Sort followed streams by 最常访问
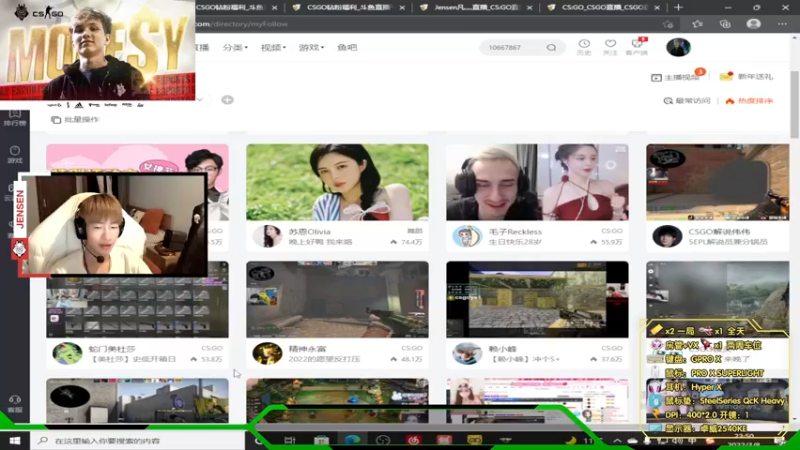The height and width of the screenshot is (450, 800). pos(687,101)
